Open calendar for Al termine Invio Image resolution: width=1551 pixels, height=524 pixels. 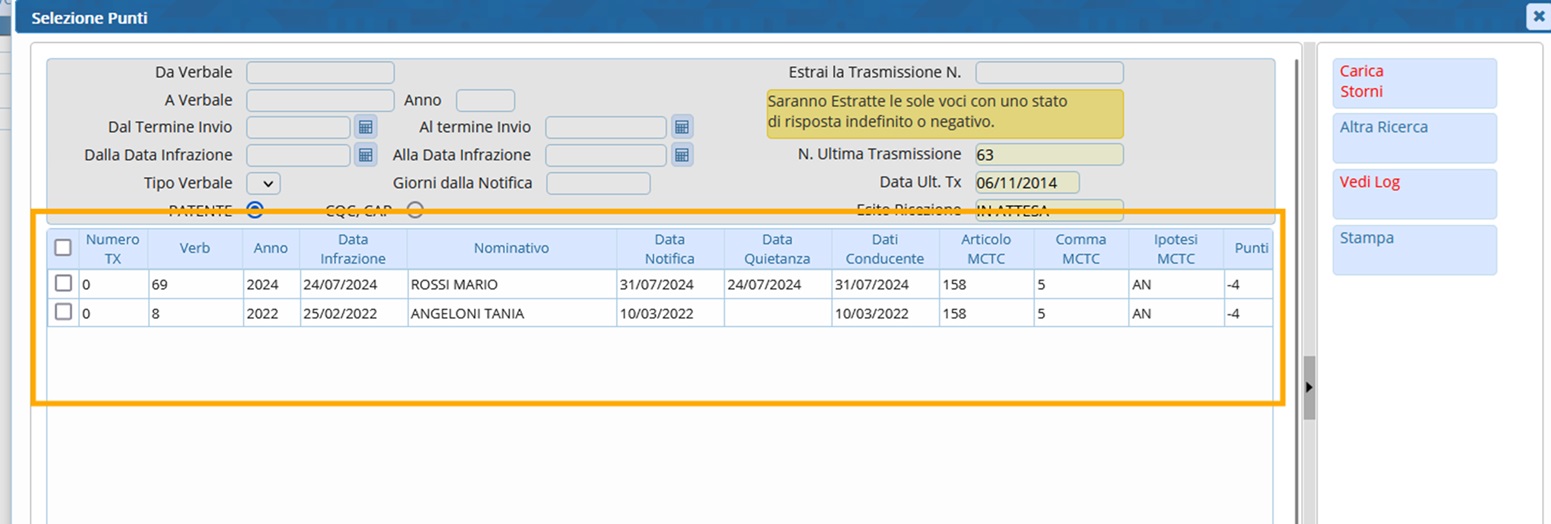[682, 127]
